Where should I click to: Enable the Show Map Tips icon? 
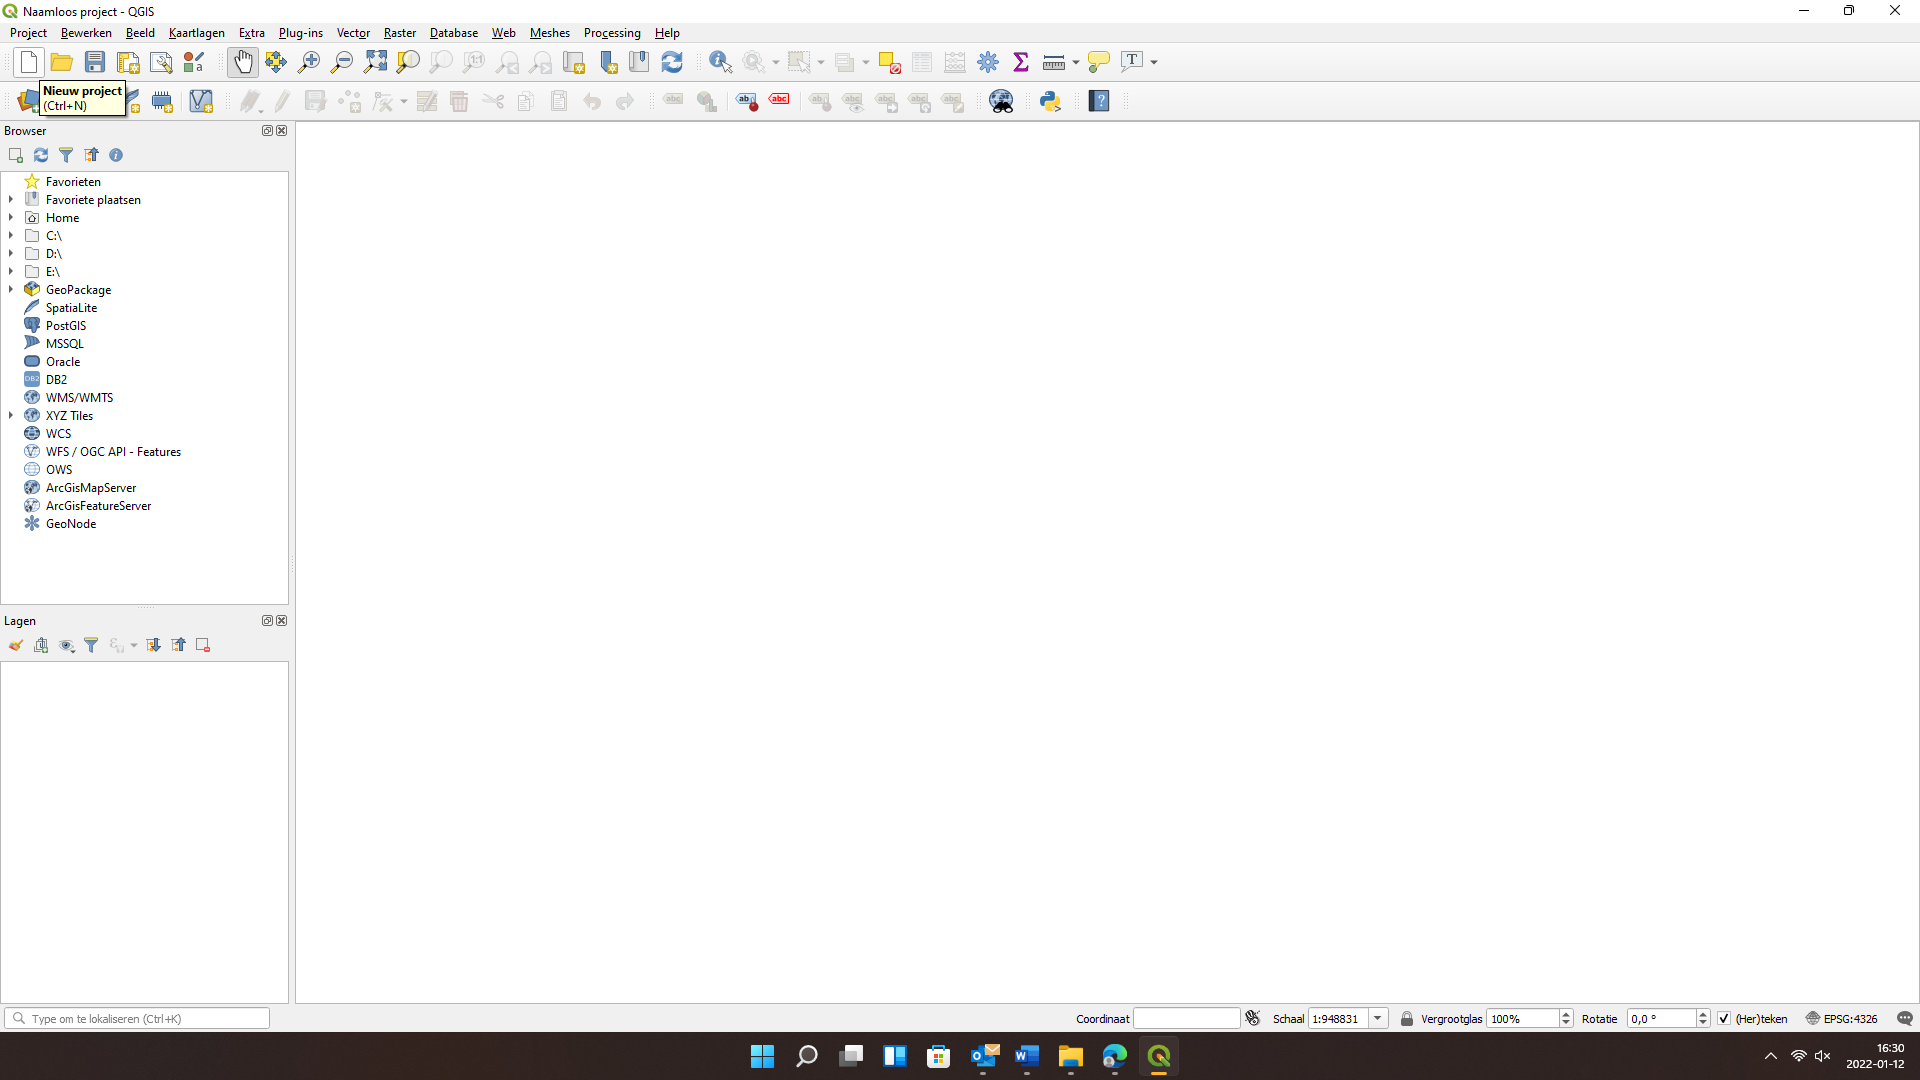(x=1099, y=62)
